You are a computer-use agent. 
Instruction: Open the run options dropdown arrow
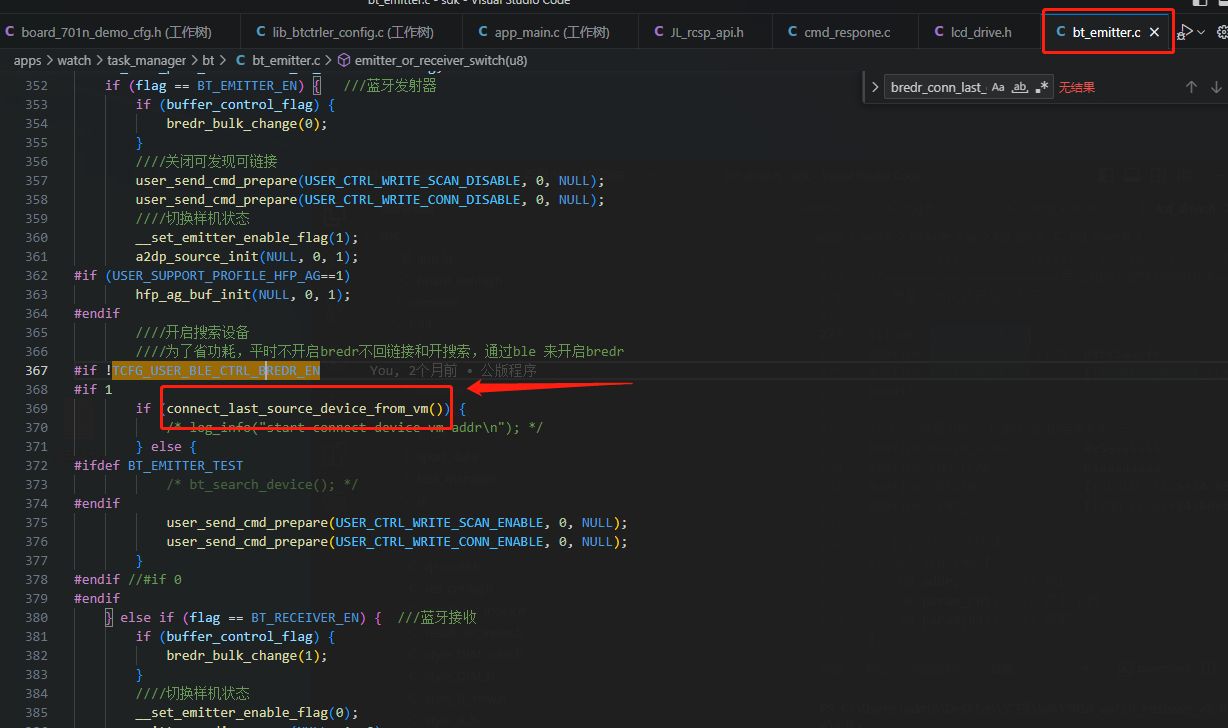(x=1201, y=32)
